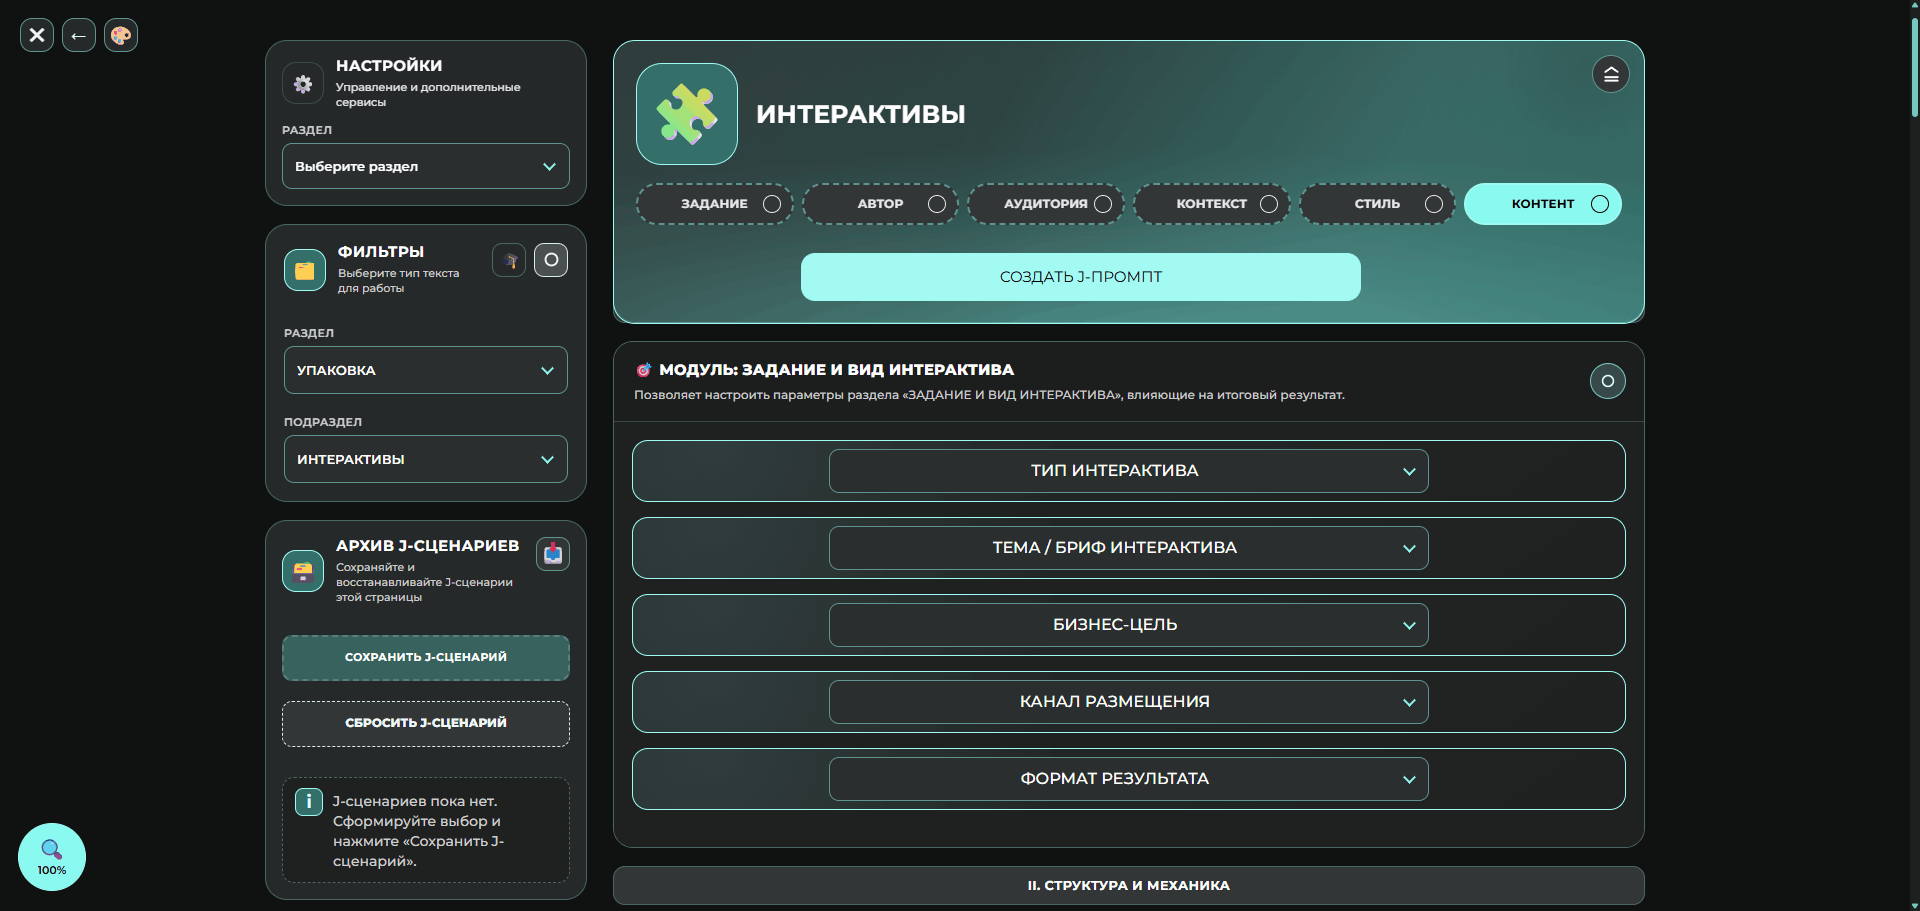Open the Выберите раздел dropdown

[x=426, y=166]
